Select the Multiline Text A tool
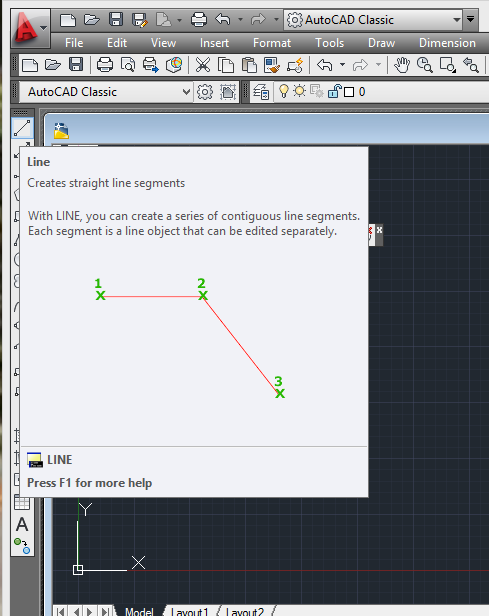The height and width of the screenshot is (616, 489). tap(22, 524)
